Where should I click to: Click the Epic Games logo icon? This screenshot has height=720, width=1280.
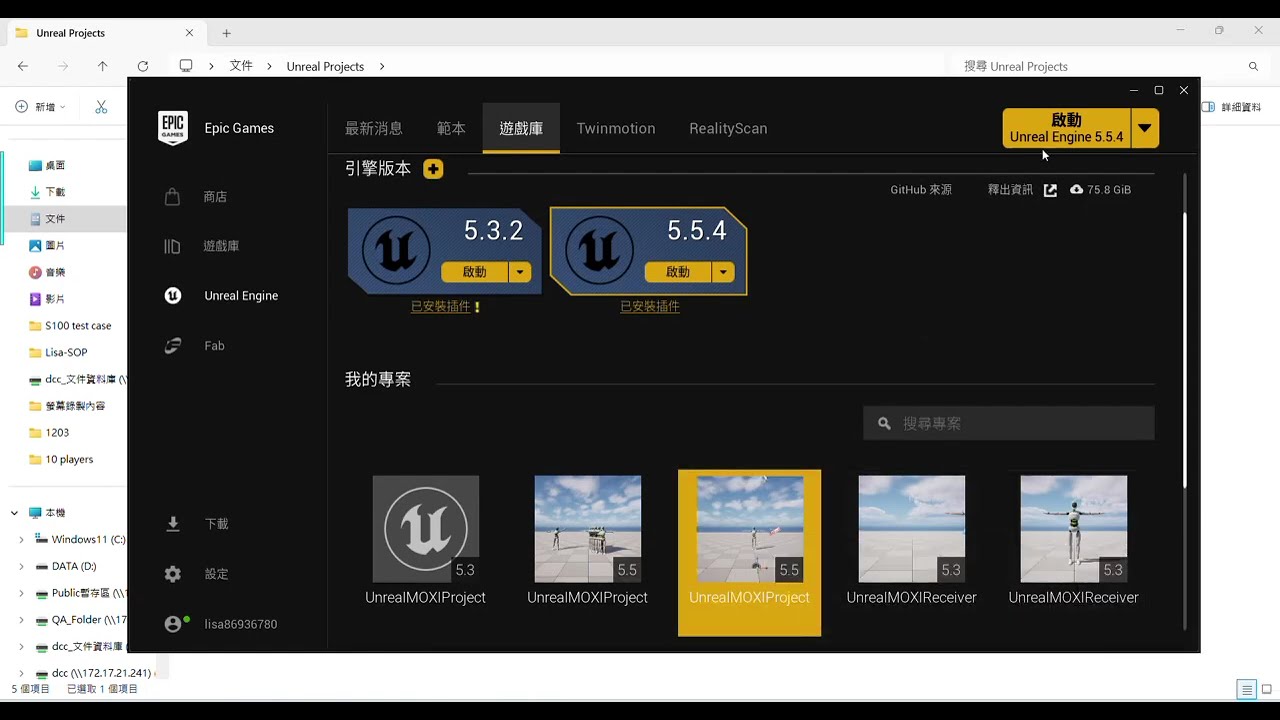click(173, 128)
